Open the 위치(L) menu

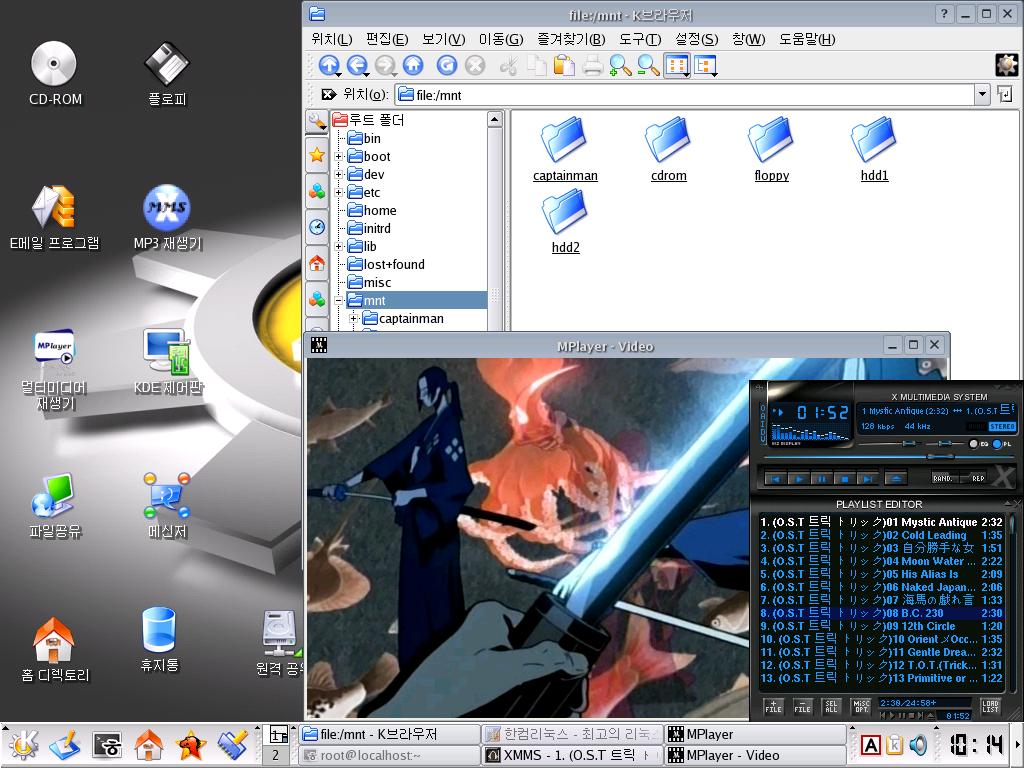332,39
